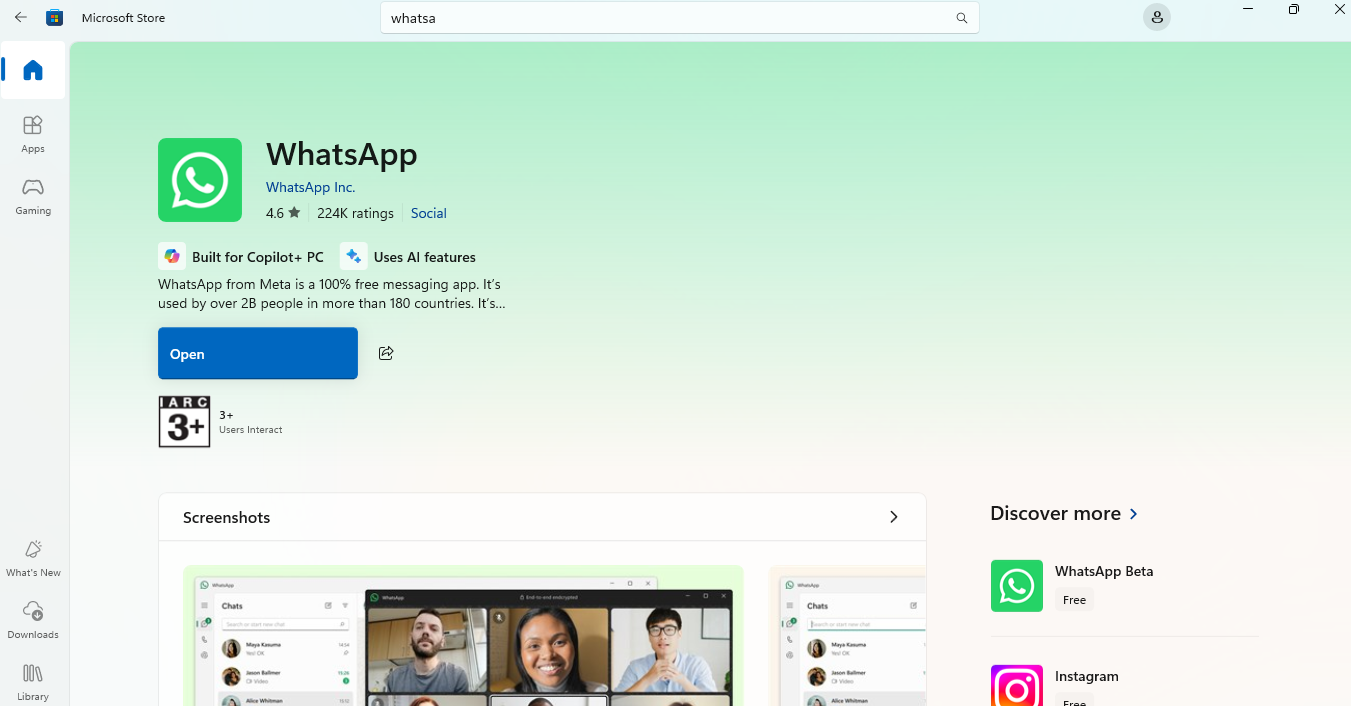Open the user profile account icon

[x=1156, y=17]
